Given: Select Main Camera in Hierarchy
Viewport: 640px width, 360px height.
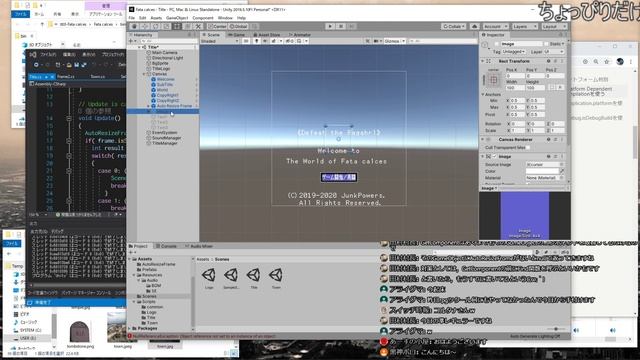Looking at the screenshot, I should (164, 53).
